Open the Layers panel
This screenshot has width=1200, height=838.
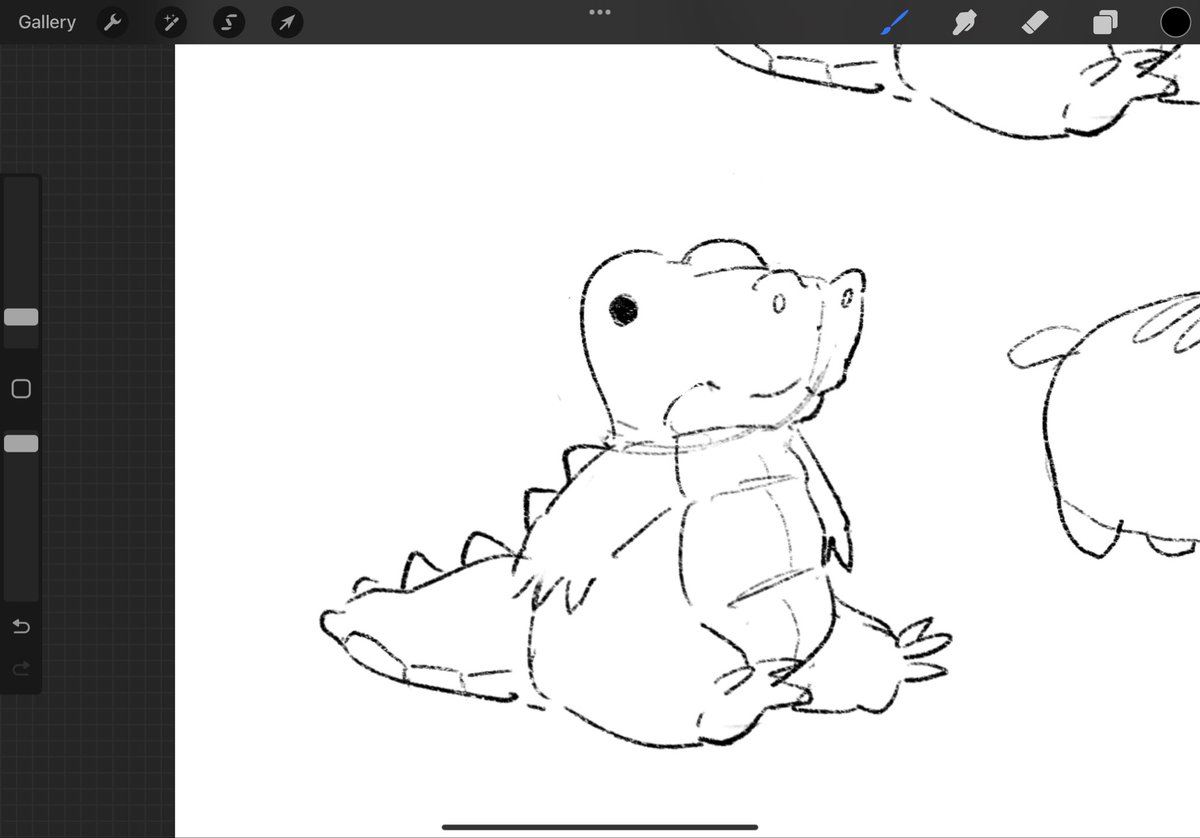(1104, 21)
